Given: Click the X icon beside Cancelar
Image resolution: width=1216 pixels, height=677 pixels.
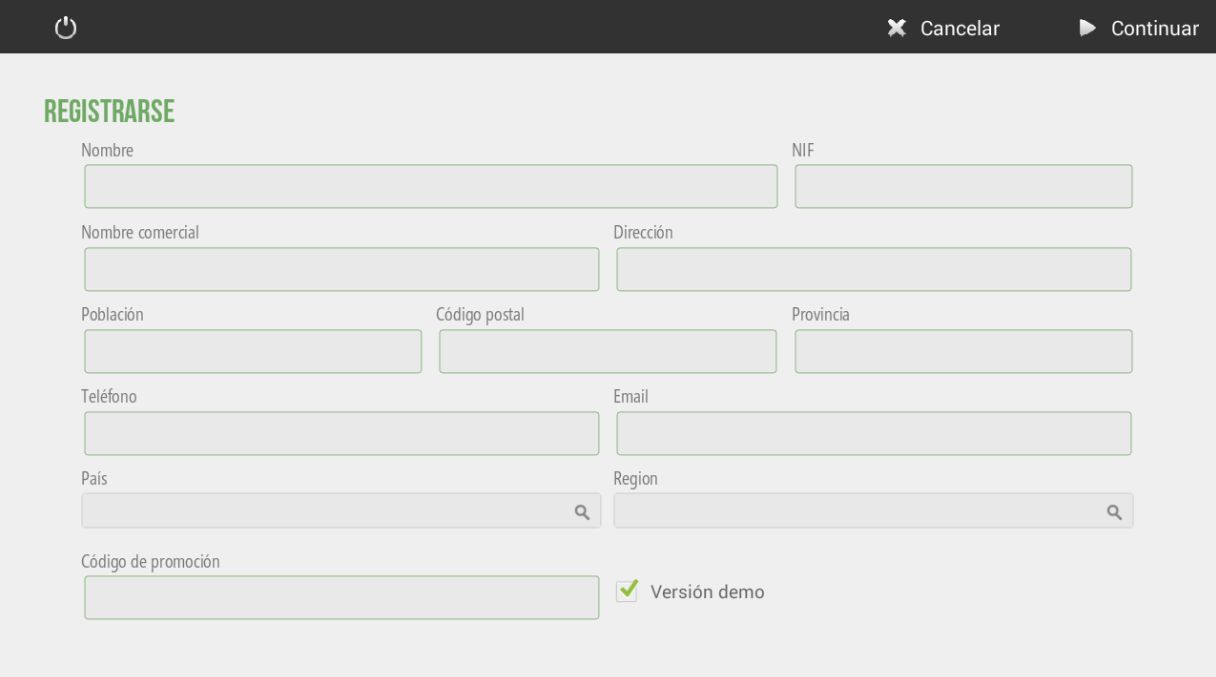Looking at the screenshot, I should coord(896,29).
